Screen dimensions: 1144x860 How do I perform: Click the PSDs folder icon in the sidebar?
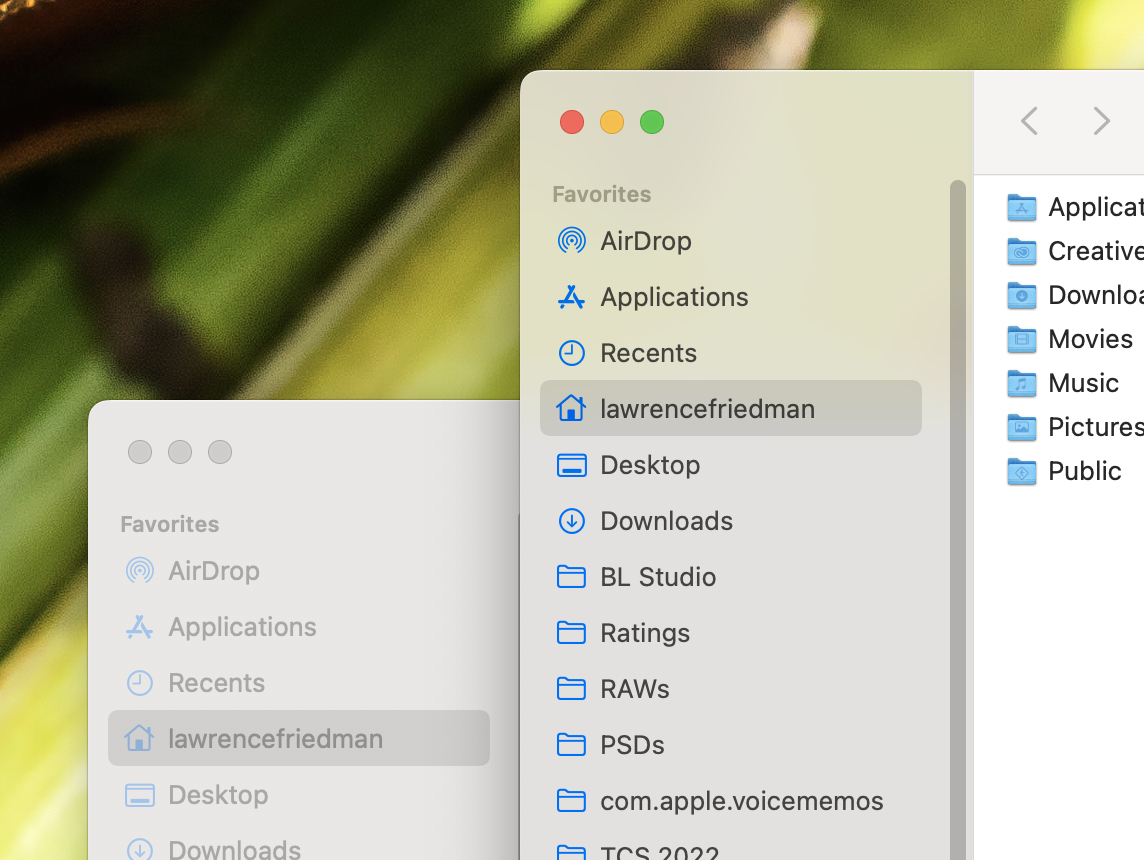[x=571, y=745]
